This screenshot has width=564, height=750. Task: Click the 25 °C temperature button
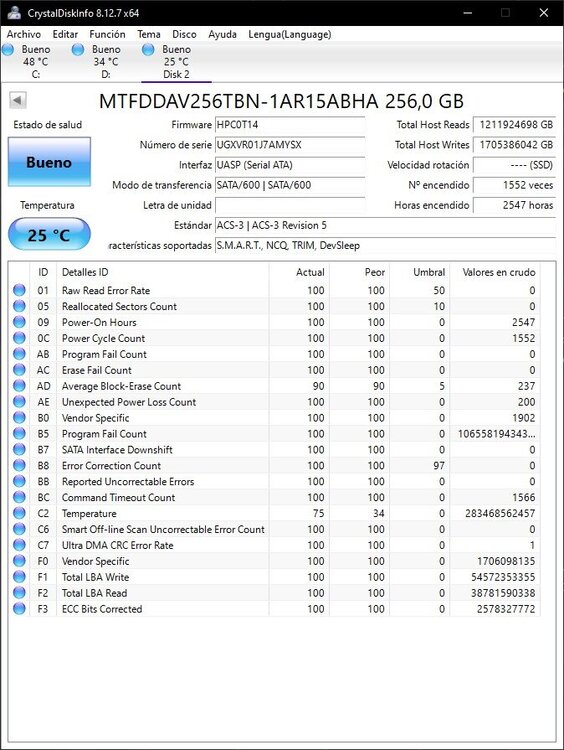(x=49, y=235)
